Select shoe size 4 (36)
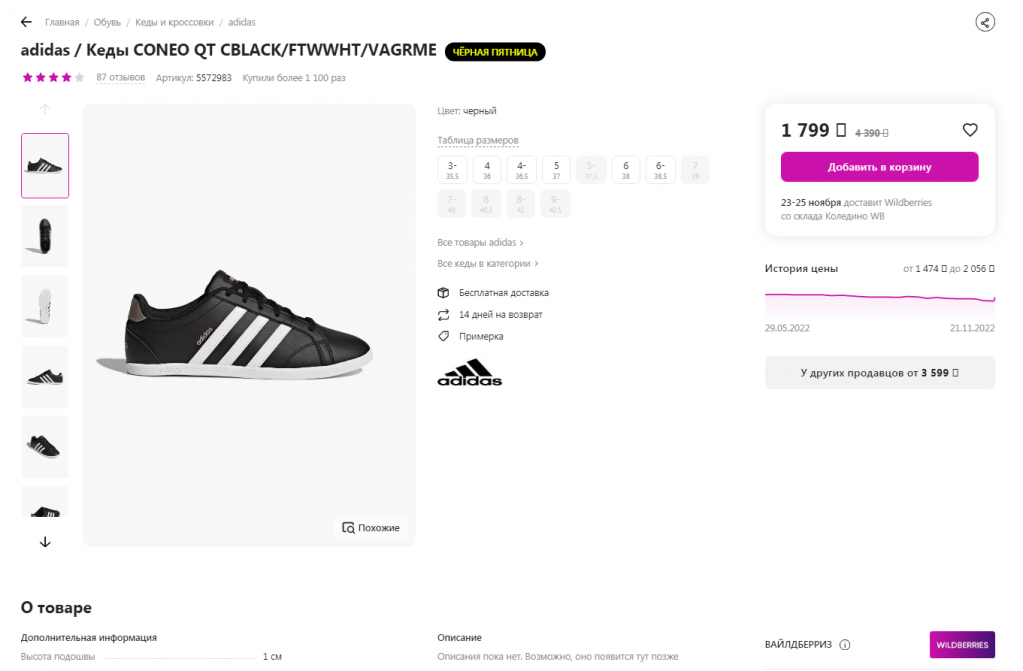 (487, 170)
